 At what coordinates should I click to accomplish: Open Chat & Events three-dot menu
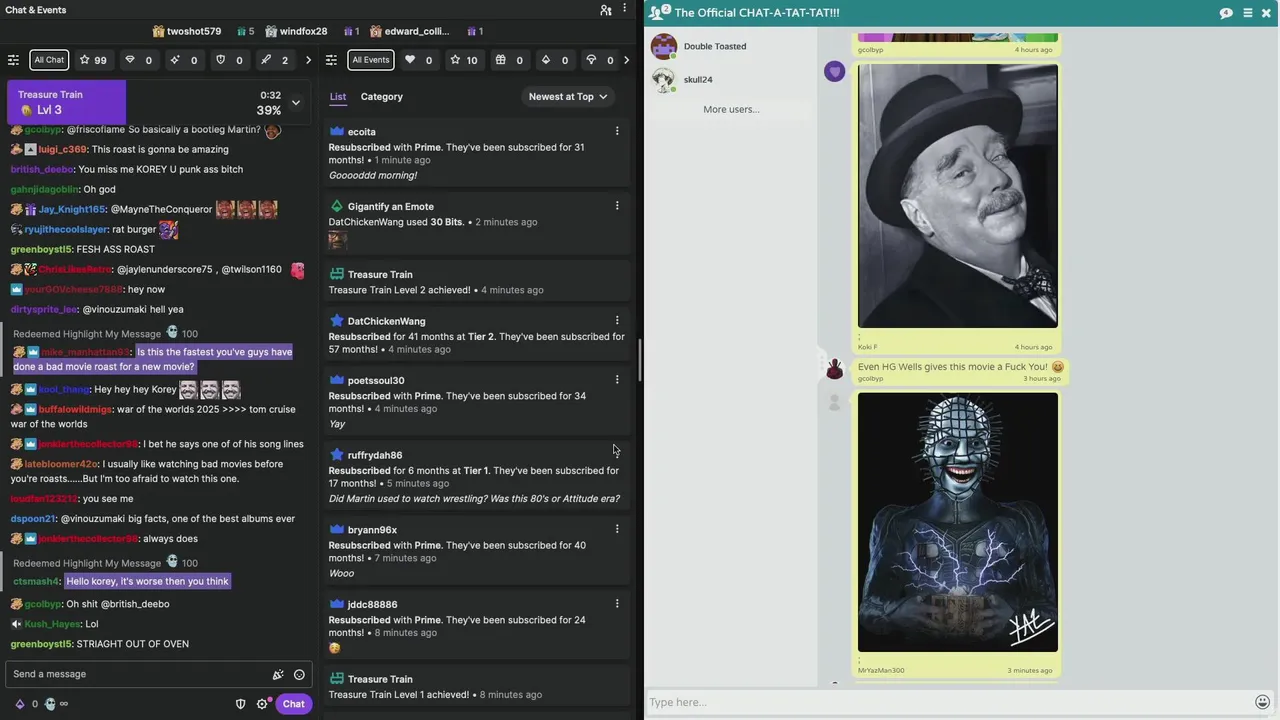[625, 10]
